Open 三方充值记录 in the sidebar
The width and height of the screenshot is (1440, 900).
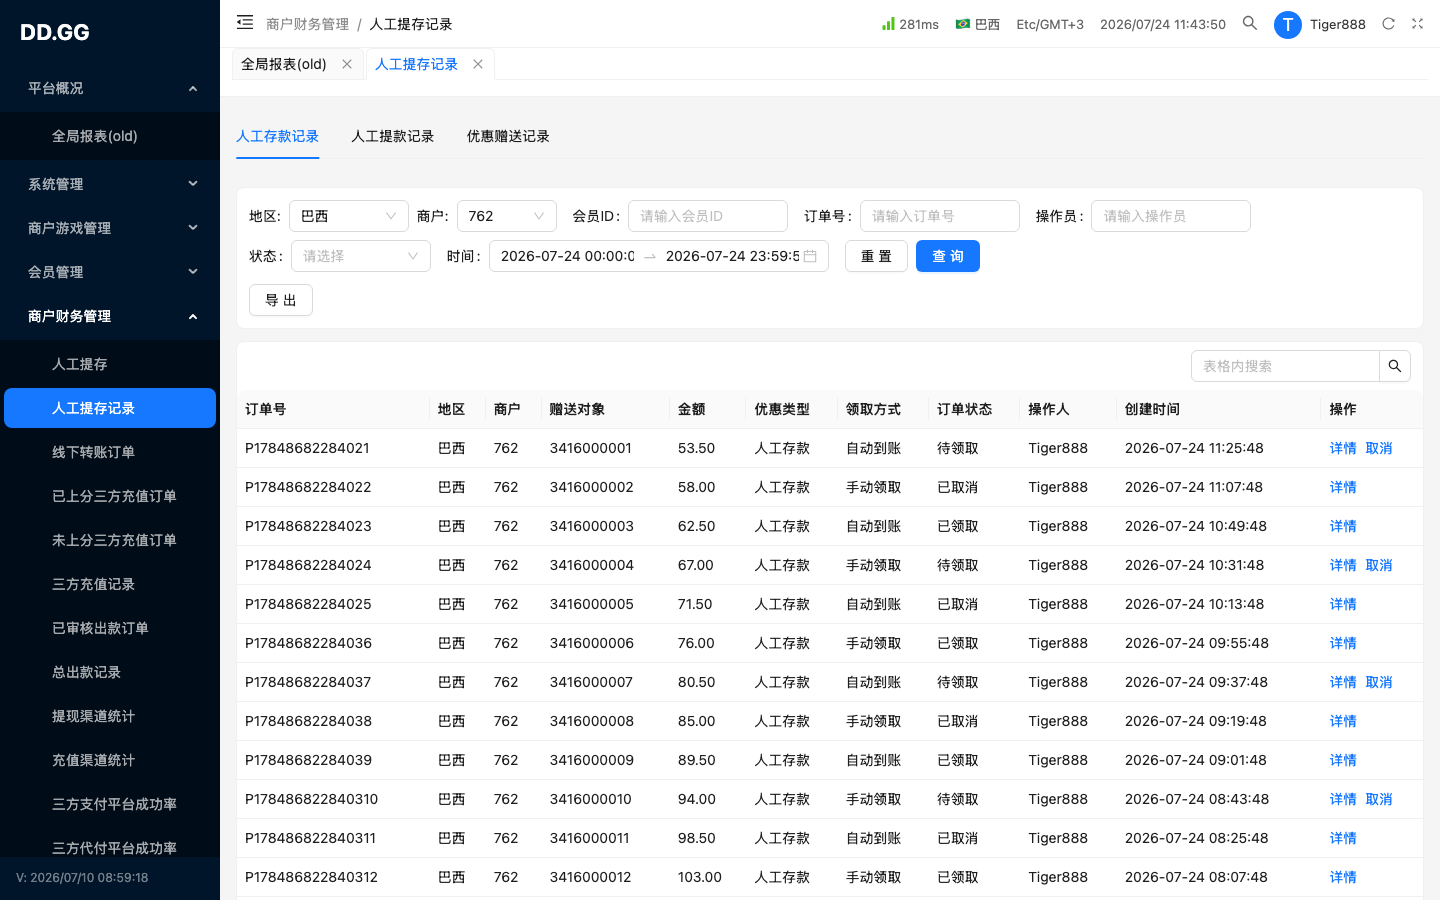[110, 584]
